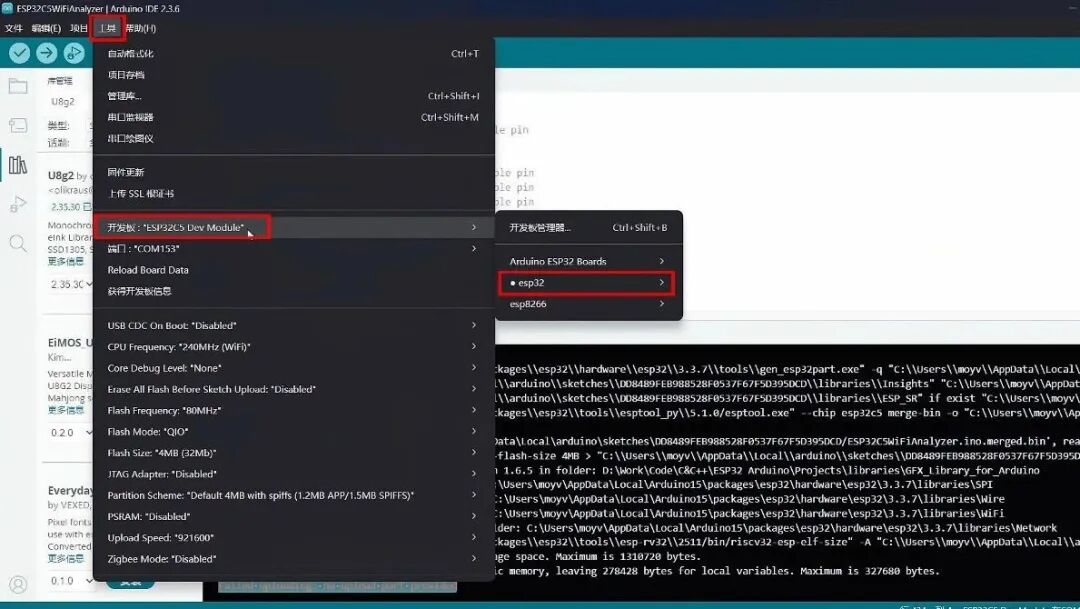
Task: Open Everyday library version 0.1.0 dropdown
Action: 71,581
